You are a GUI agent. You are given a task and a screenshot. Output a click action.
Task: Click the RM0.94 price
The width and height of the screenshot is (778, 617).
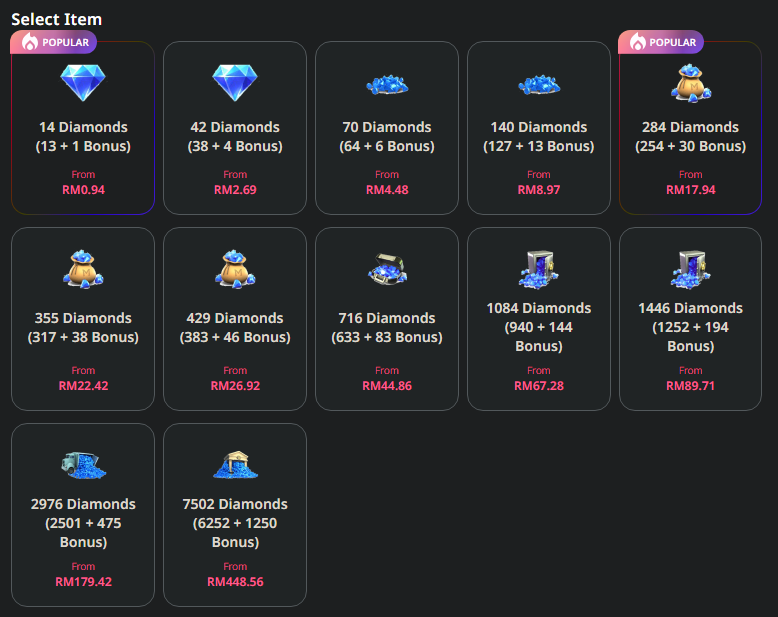(x=82, y=190)
